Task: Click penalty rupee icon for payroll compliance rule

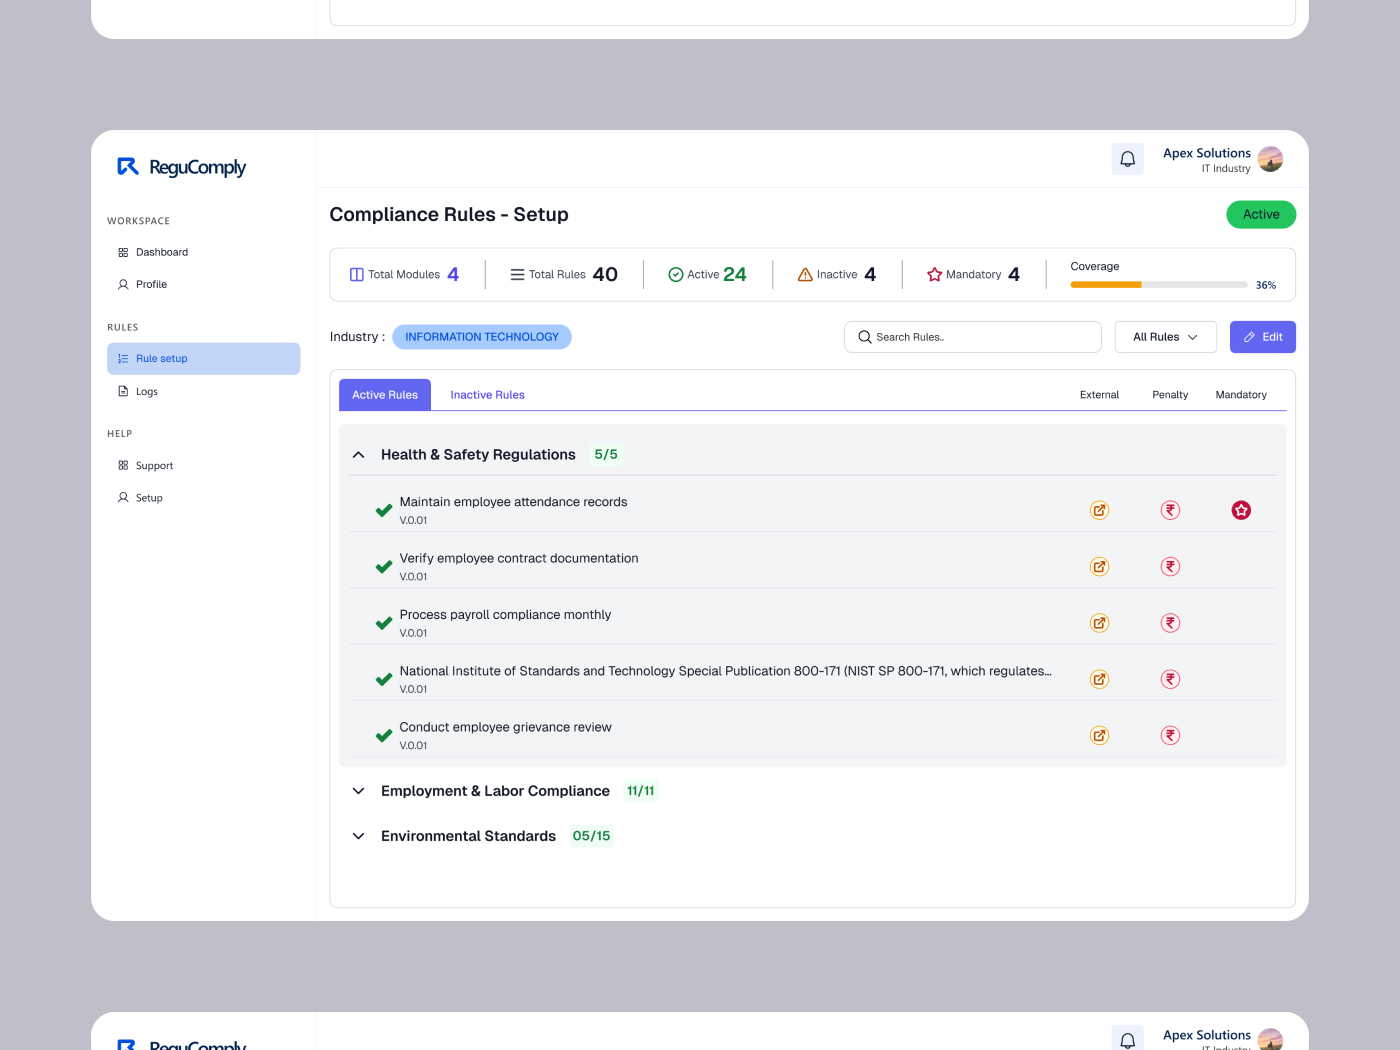Action: click(x=1170, y=623)
